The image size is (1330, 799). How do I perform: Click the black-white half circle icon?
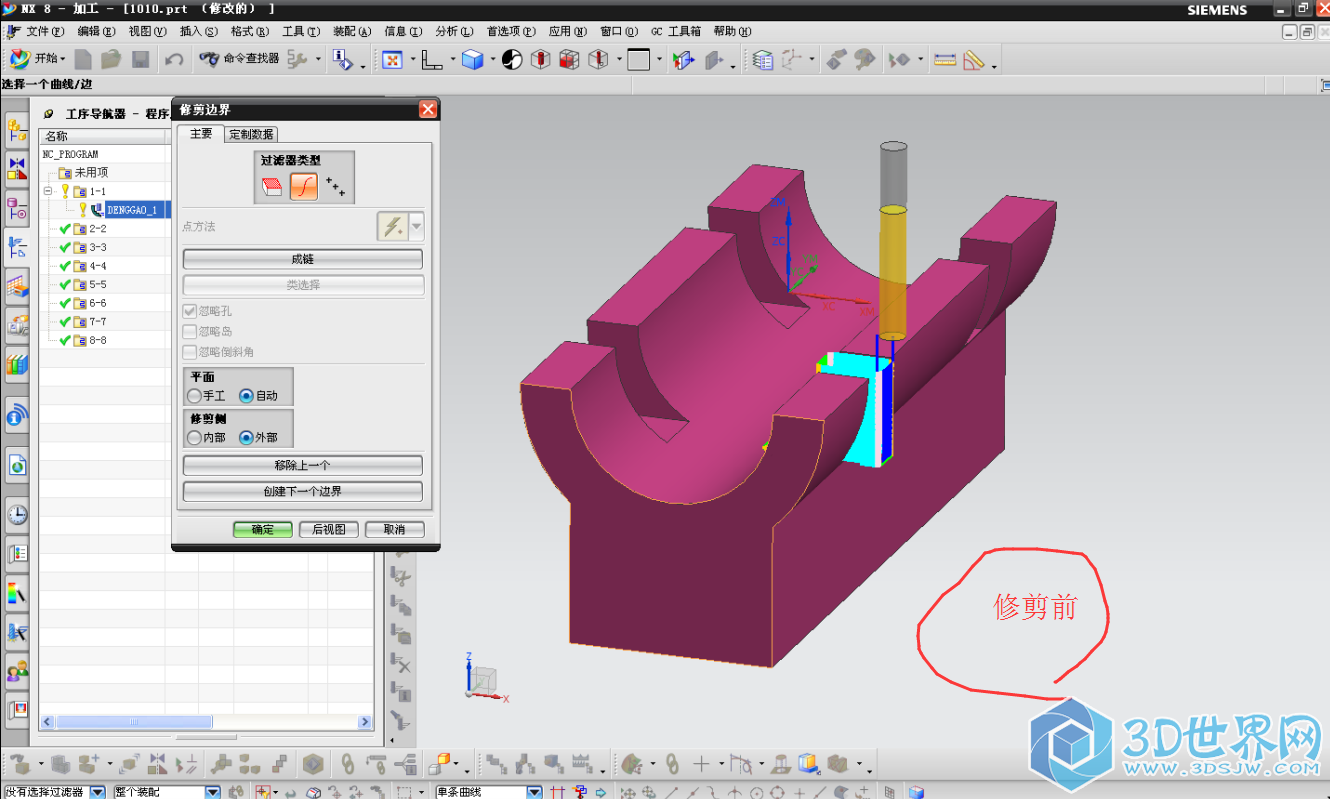512,60
